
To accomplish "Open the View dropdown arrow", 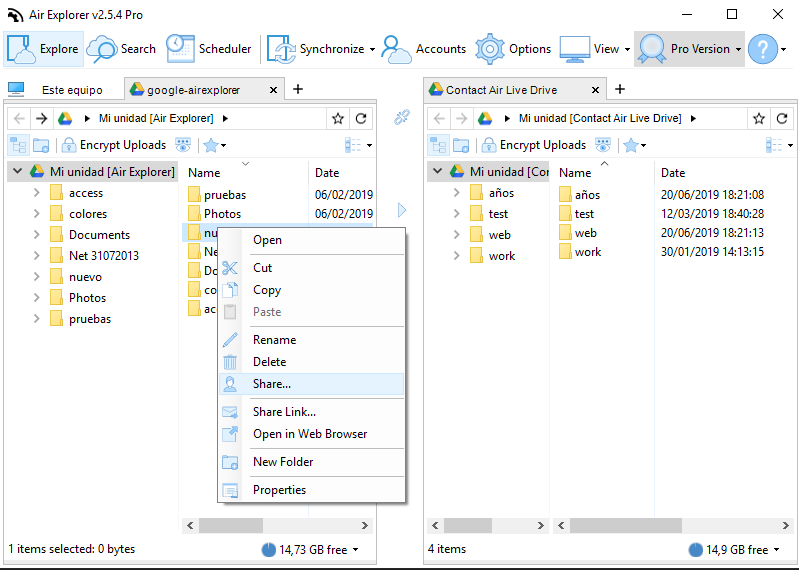I will click(627, 49).
